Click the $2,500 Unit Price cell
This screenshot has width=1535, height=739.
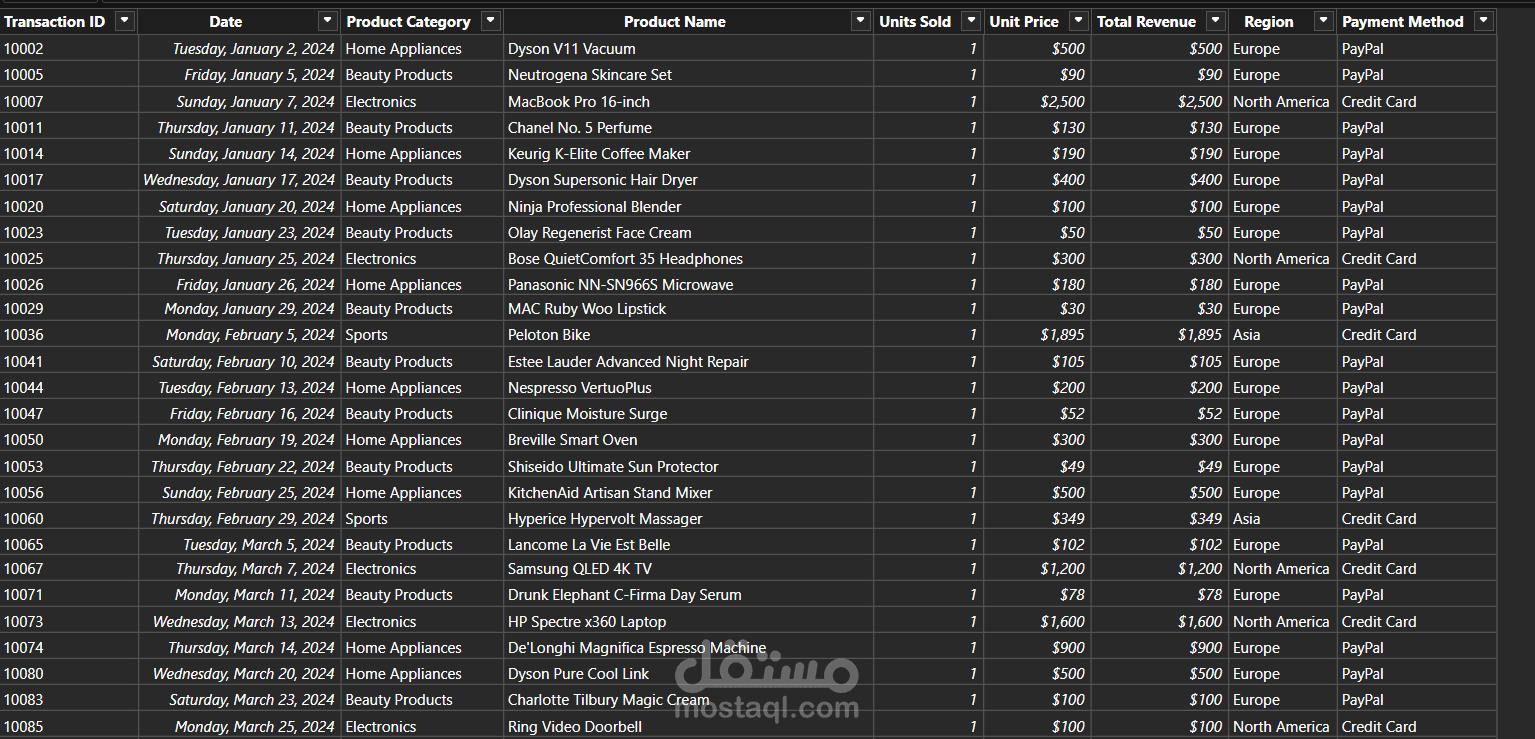[1037, 101]
